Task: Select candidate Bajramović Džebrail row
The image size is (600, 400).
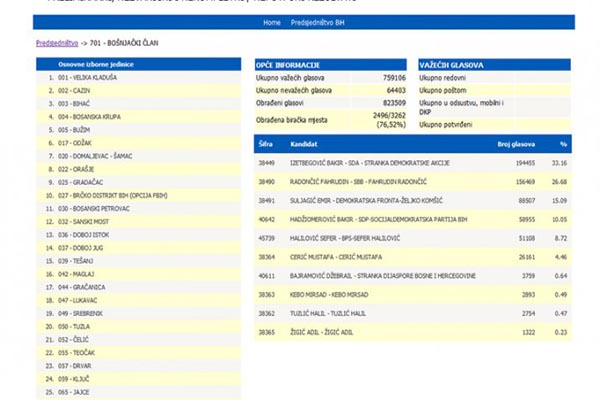Action: pyautogui.click(x=413, y=276)
